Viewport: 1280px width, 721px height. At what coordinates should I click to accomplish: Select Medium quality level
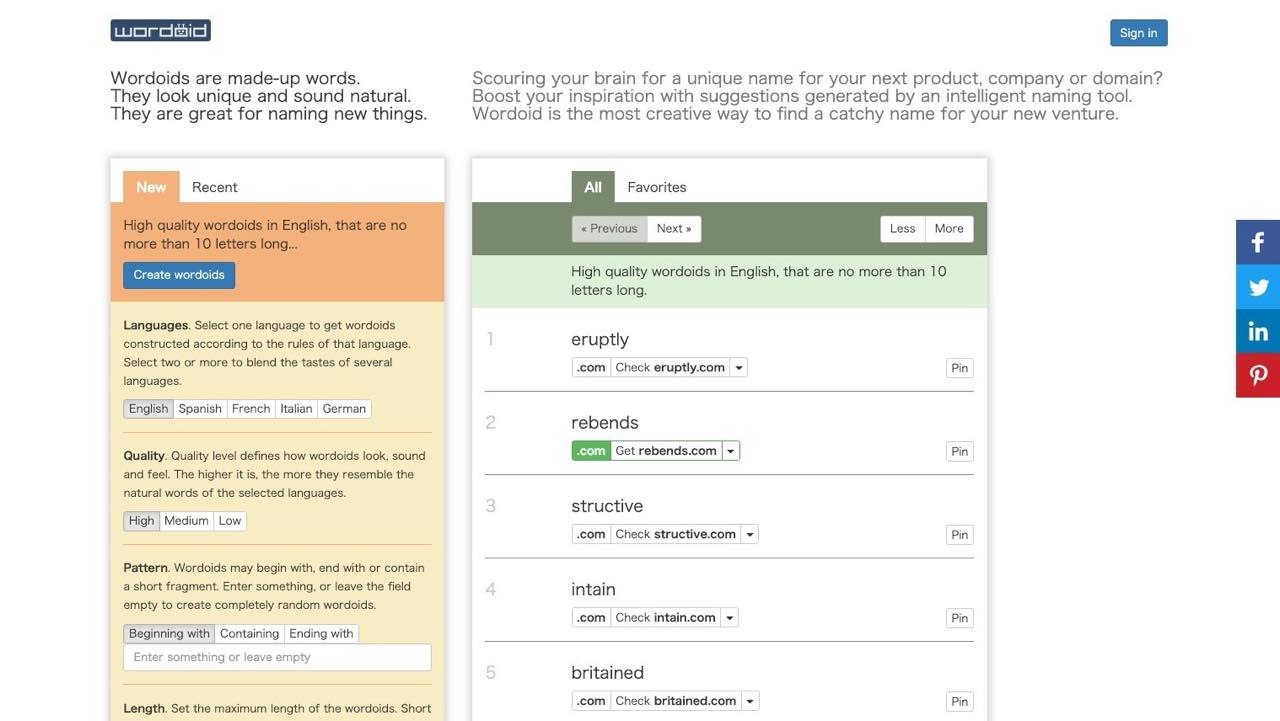186,520
